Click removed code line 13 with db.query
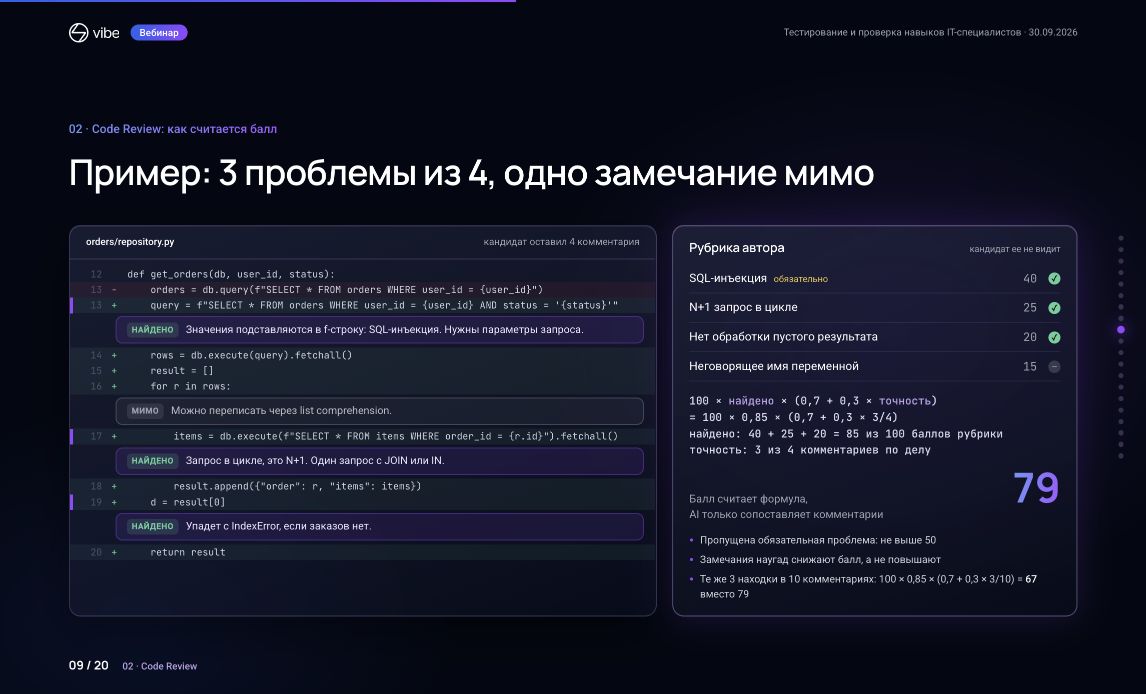The width and height of the screenshot is (1146, 694). [363, 289]
